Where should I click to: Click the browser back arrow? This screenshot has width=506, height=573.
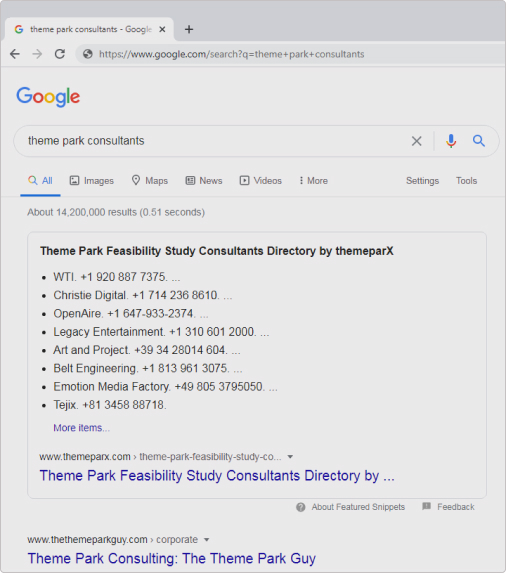tap(15, 54)
